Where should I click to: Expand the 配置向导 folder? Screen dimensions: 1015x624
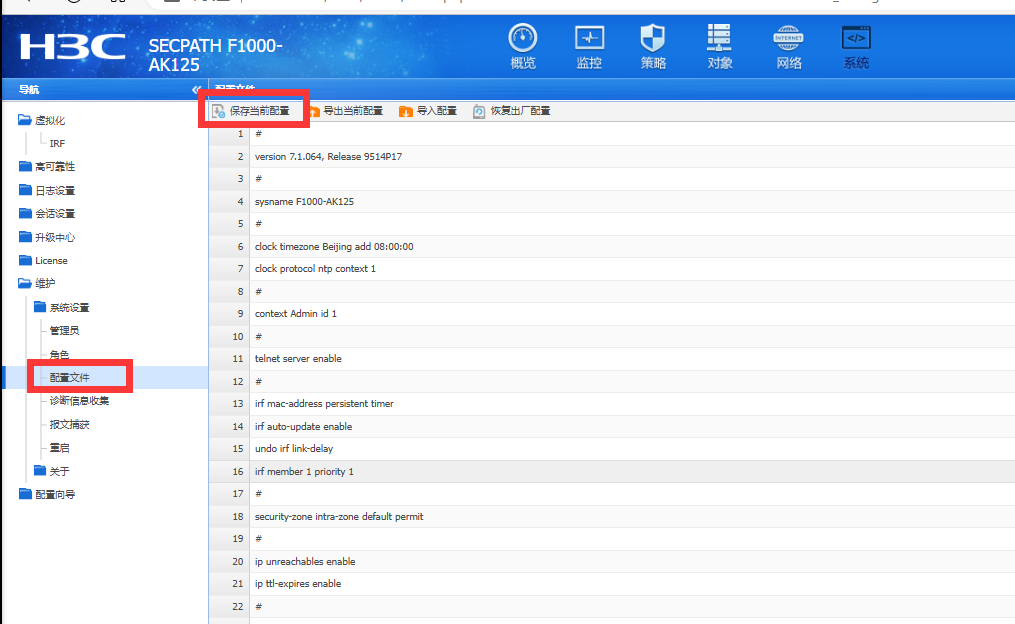[25, 494]
